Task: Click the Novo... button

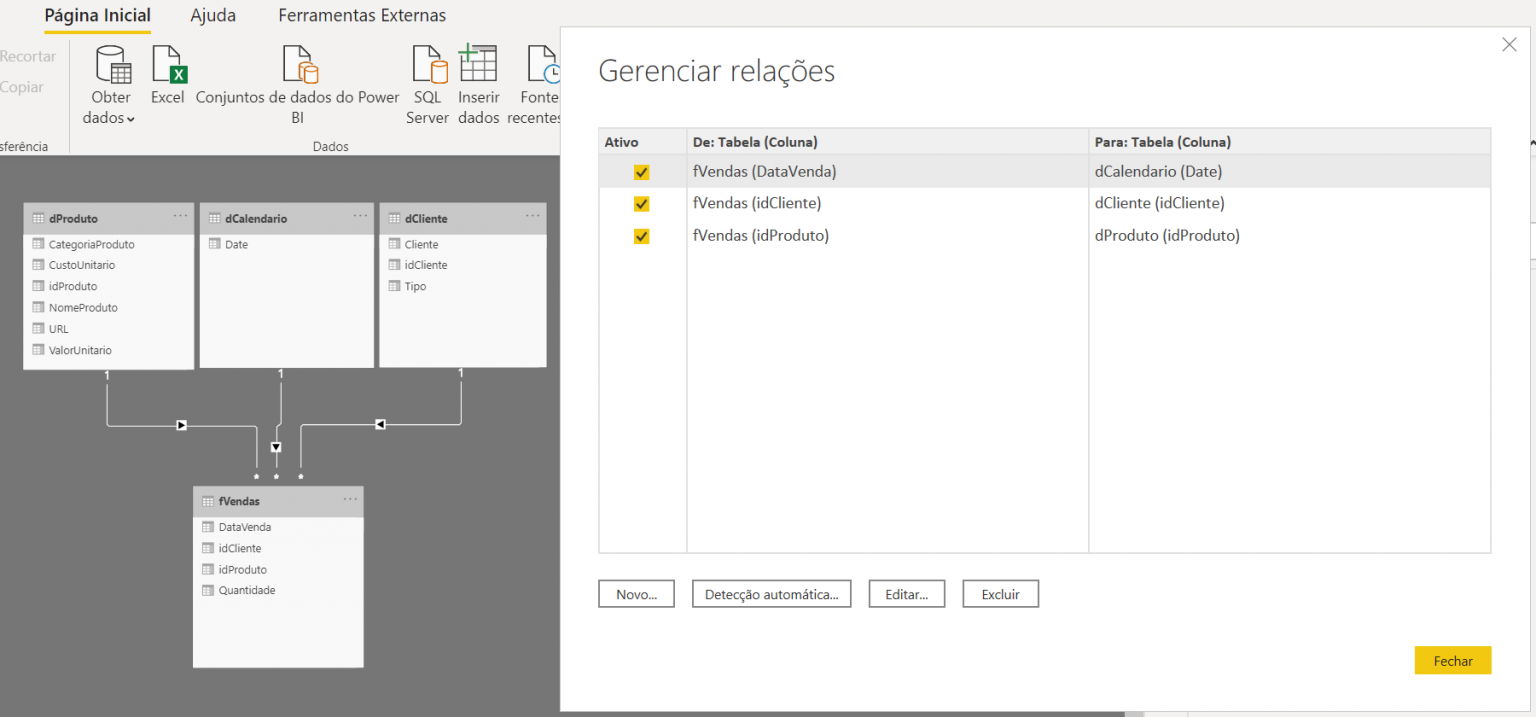Action: (x=636, y=594)
